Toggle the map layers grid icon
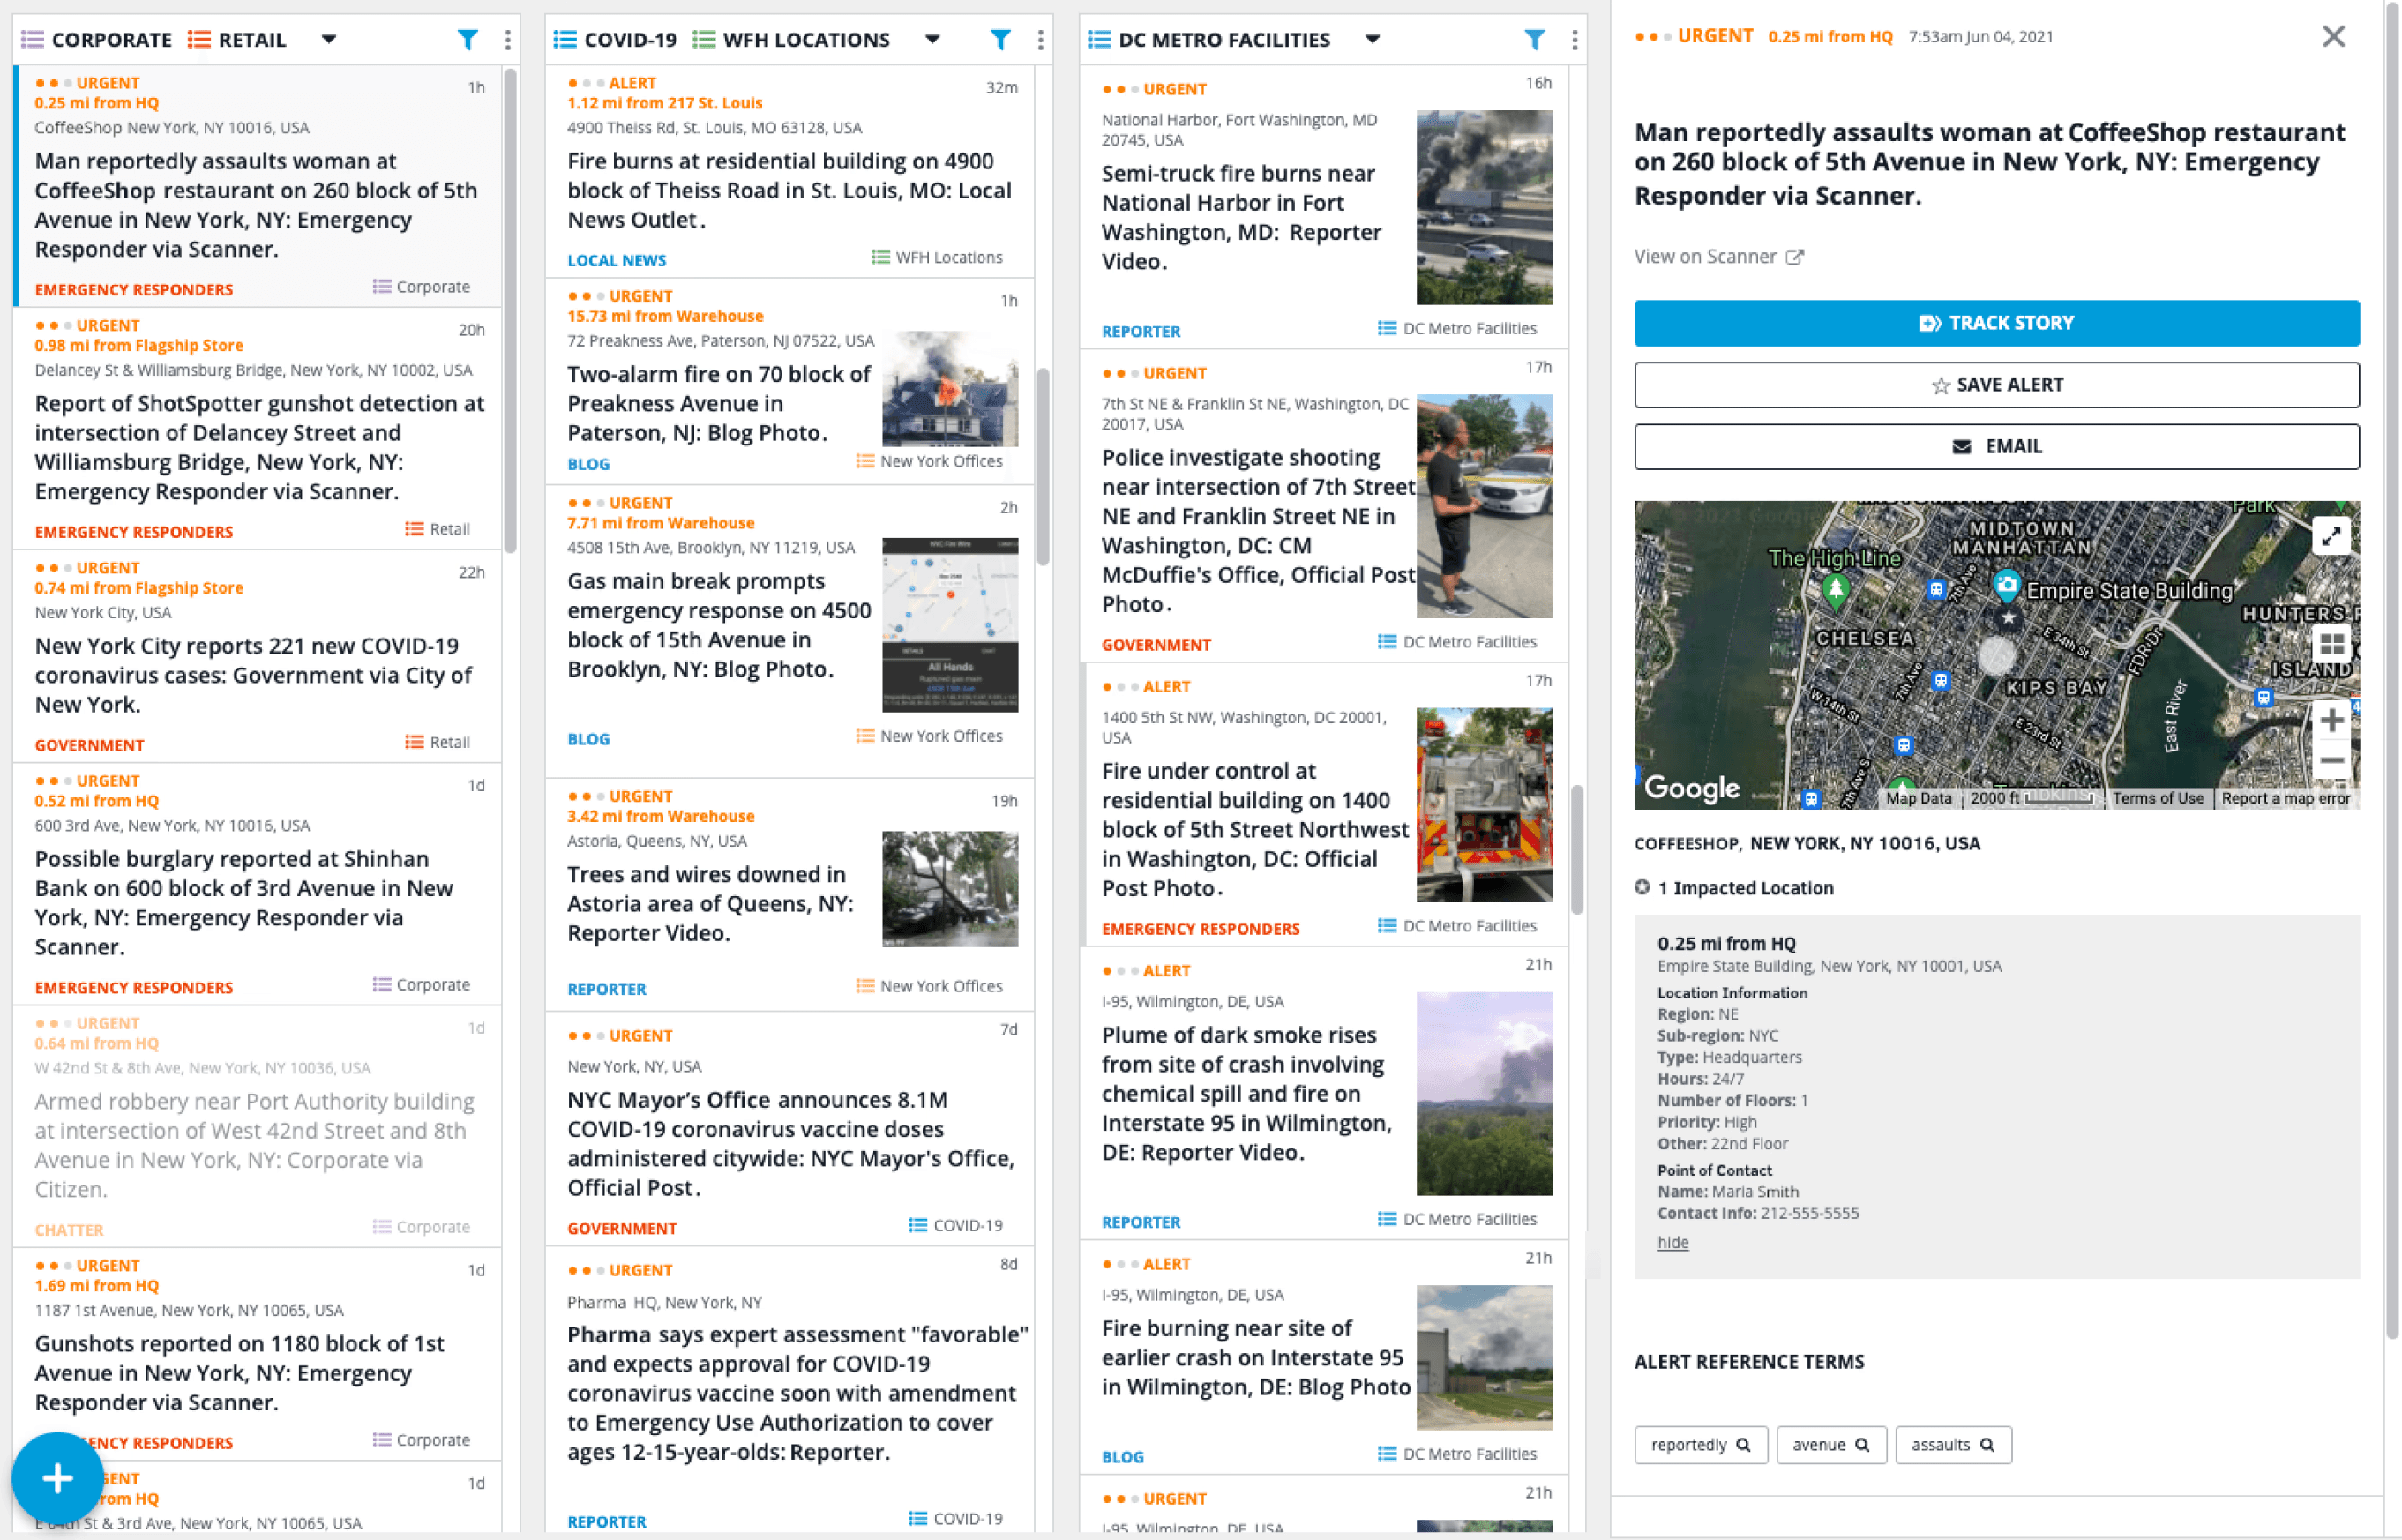The width and height of the screenshot is (2402, 1540). point(2331,643)
